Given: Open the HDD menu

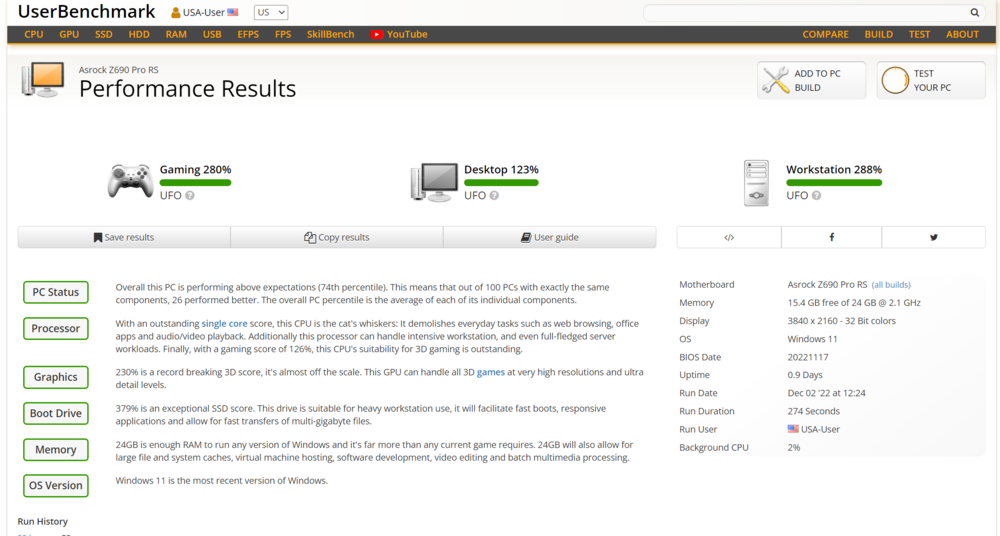Looking at the screenshot, I should 139,34.
